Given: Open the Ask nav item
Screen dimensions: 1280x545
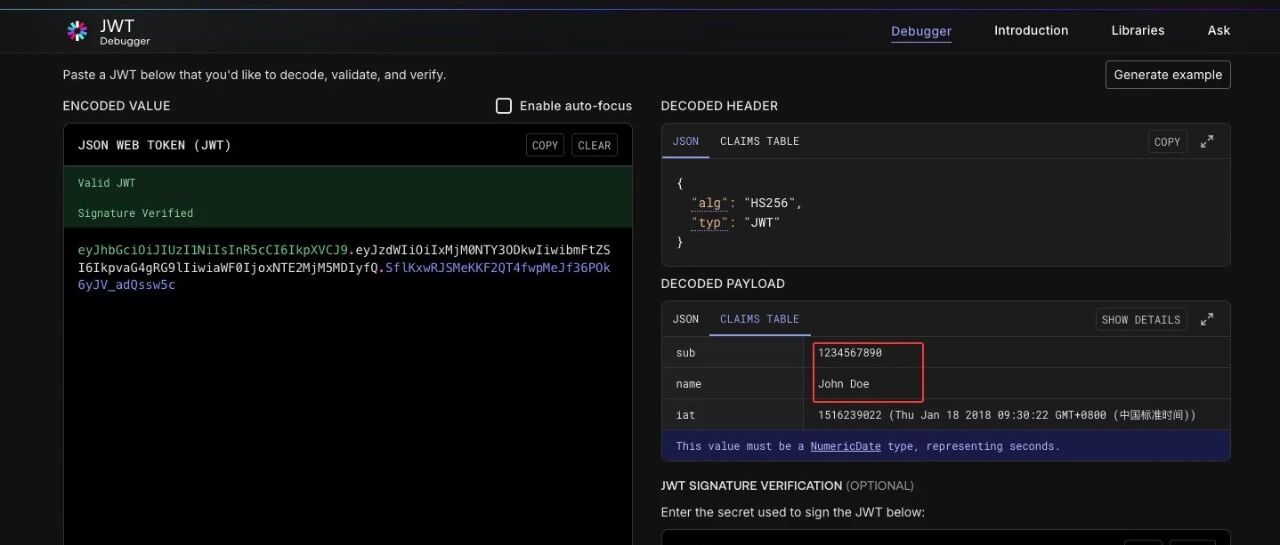Looking at the screenshot, I should (x=1219, y=31).
